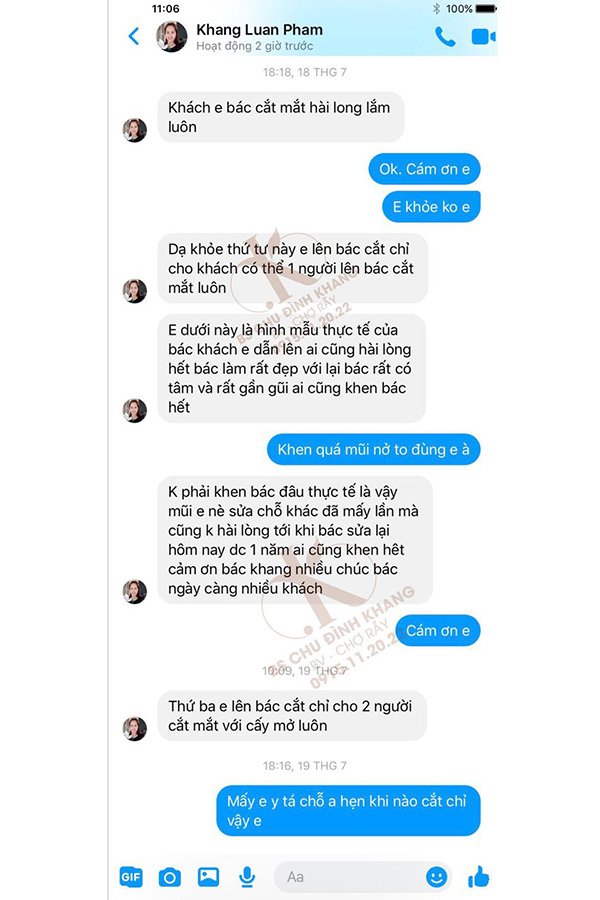Tap the 'Mấy e y tá chỗ a' message
This screenshot has width=600, height=900.
pos(348,810)
